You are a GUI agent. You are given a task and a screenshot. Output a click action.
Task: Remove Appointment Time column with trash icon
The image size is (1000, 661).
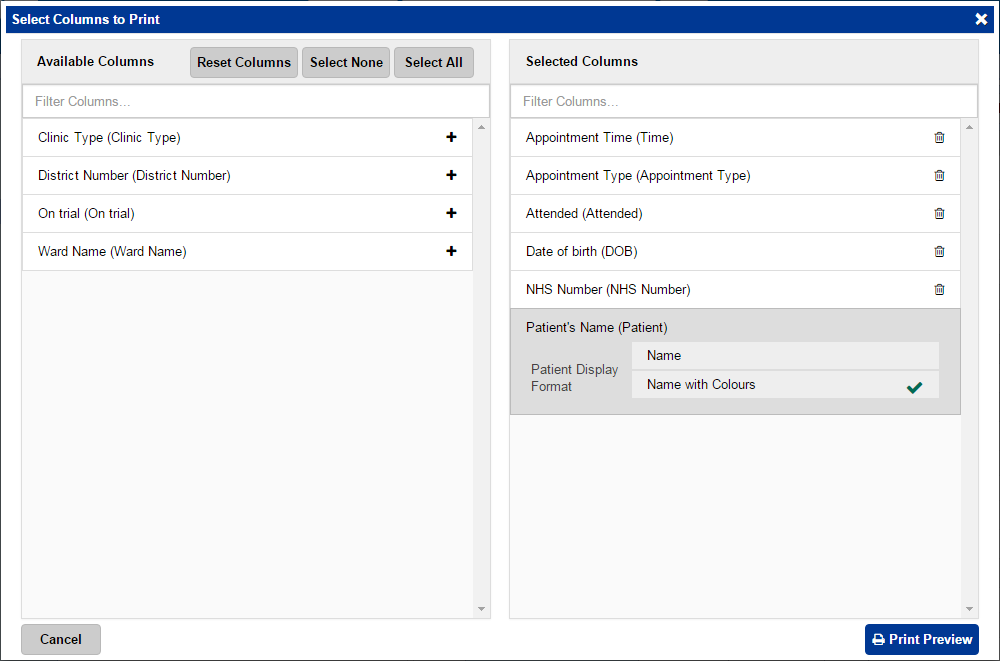tap(939, 138)
